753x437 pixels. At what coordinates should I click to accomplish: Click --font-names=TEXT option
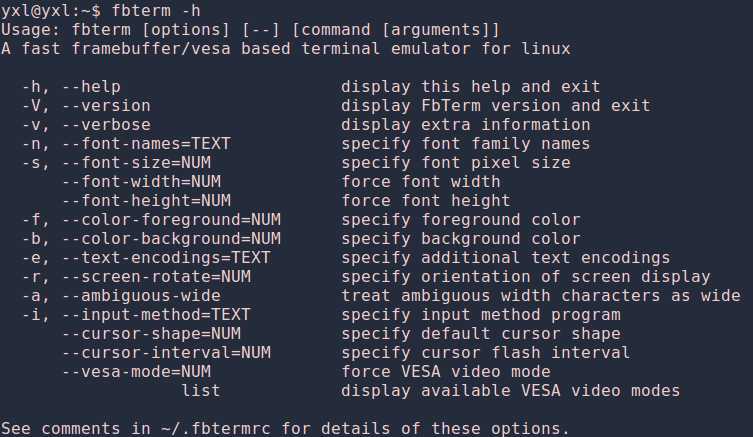pyautogui.click(x=146, y=144)
